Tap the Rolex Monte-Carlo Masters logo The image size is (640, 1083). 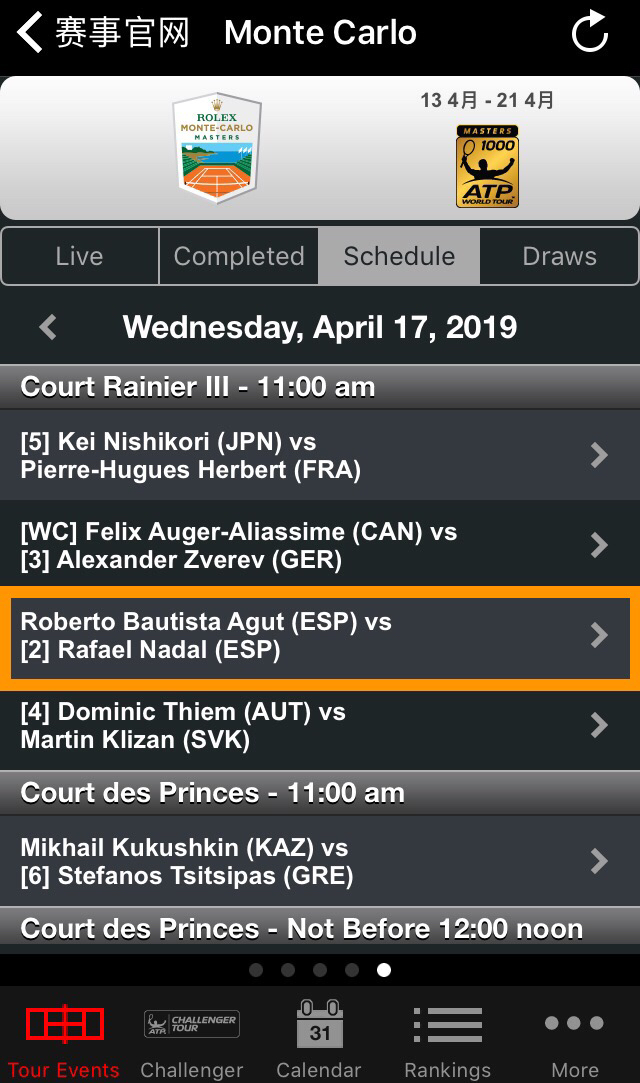pyautogui.click(x=217, y=148)
